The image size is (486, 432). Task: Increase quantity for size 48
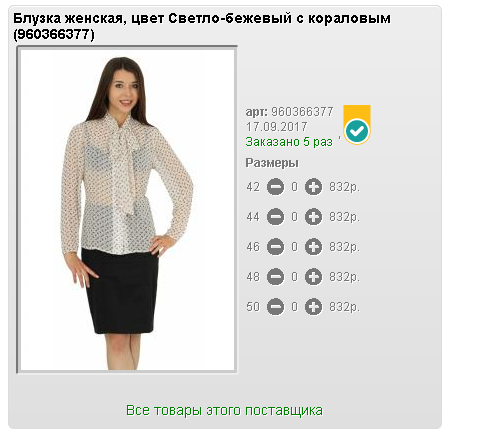click(x=313, y=277)
